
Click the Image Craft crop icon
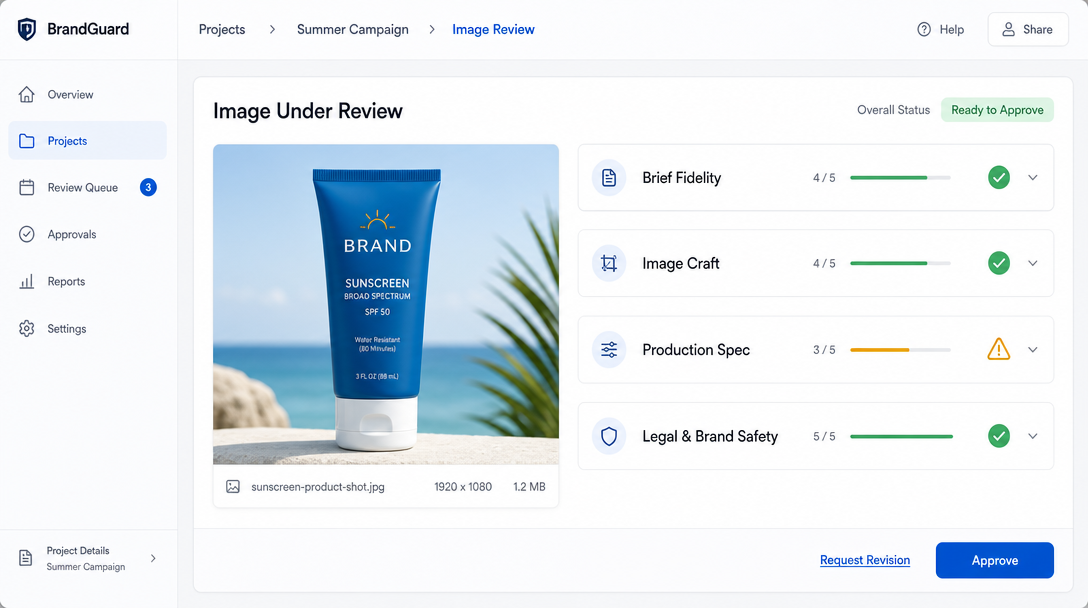[x=609, y=263]
